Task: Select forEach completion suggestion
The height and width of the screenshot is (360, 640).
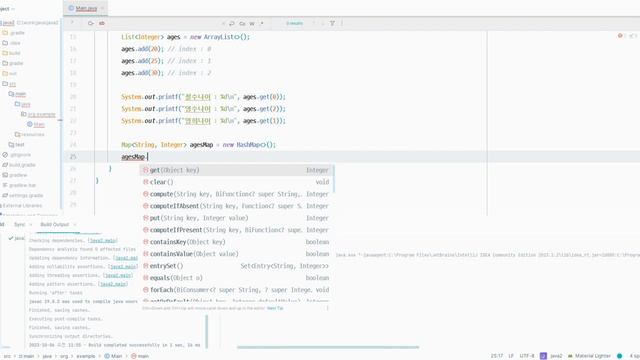Action: (x=236, y=290)
